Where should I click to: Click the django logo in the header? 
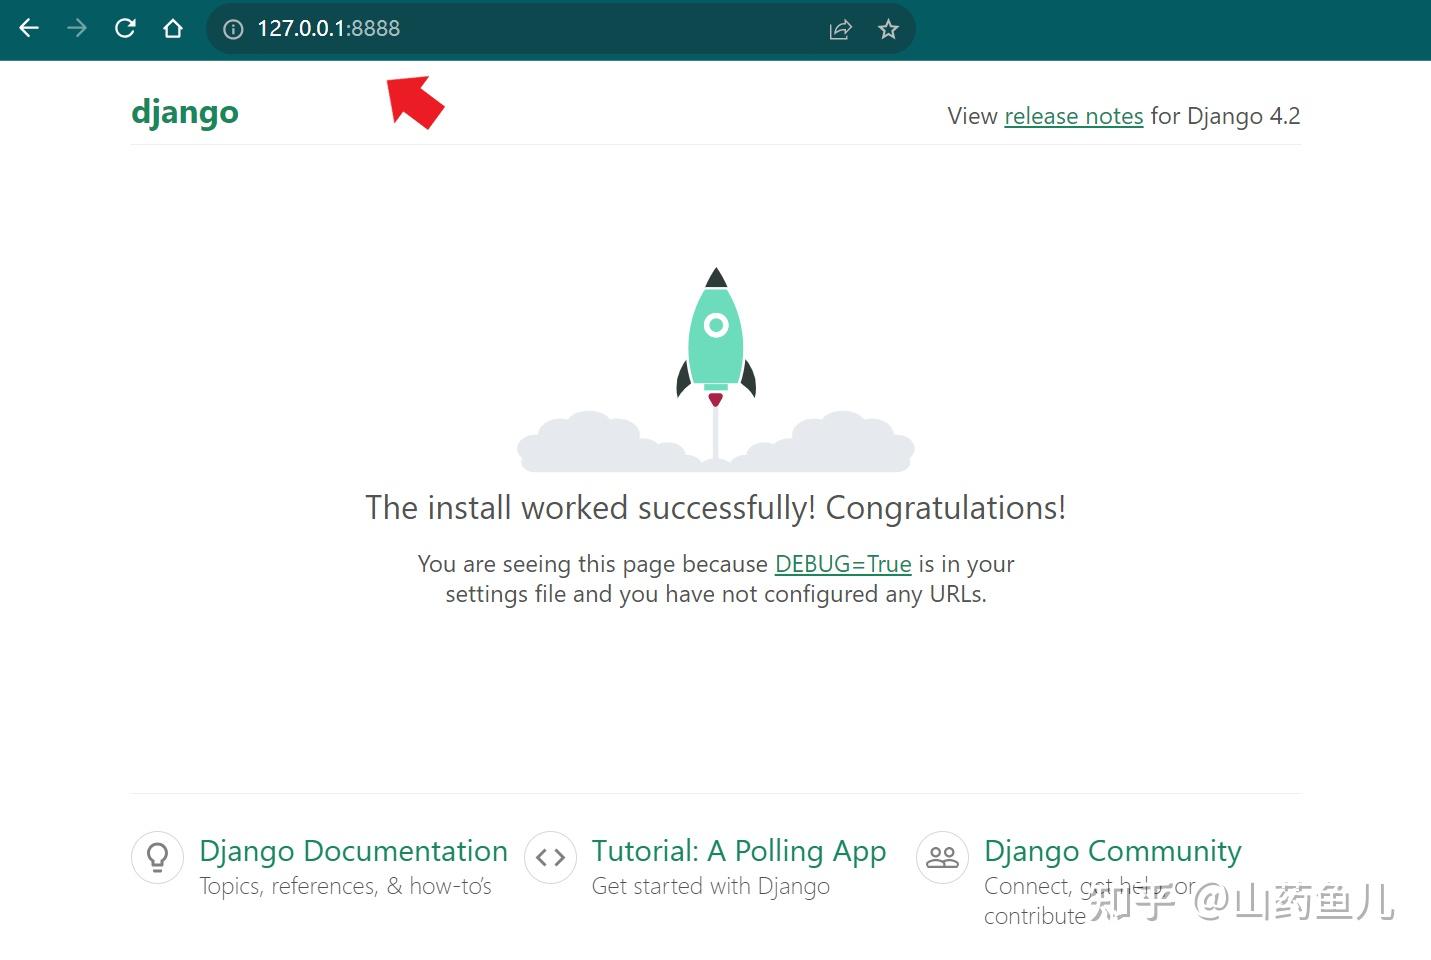pyautogui.click(x=184, y=112)
